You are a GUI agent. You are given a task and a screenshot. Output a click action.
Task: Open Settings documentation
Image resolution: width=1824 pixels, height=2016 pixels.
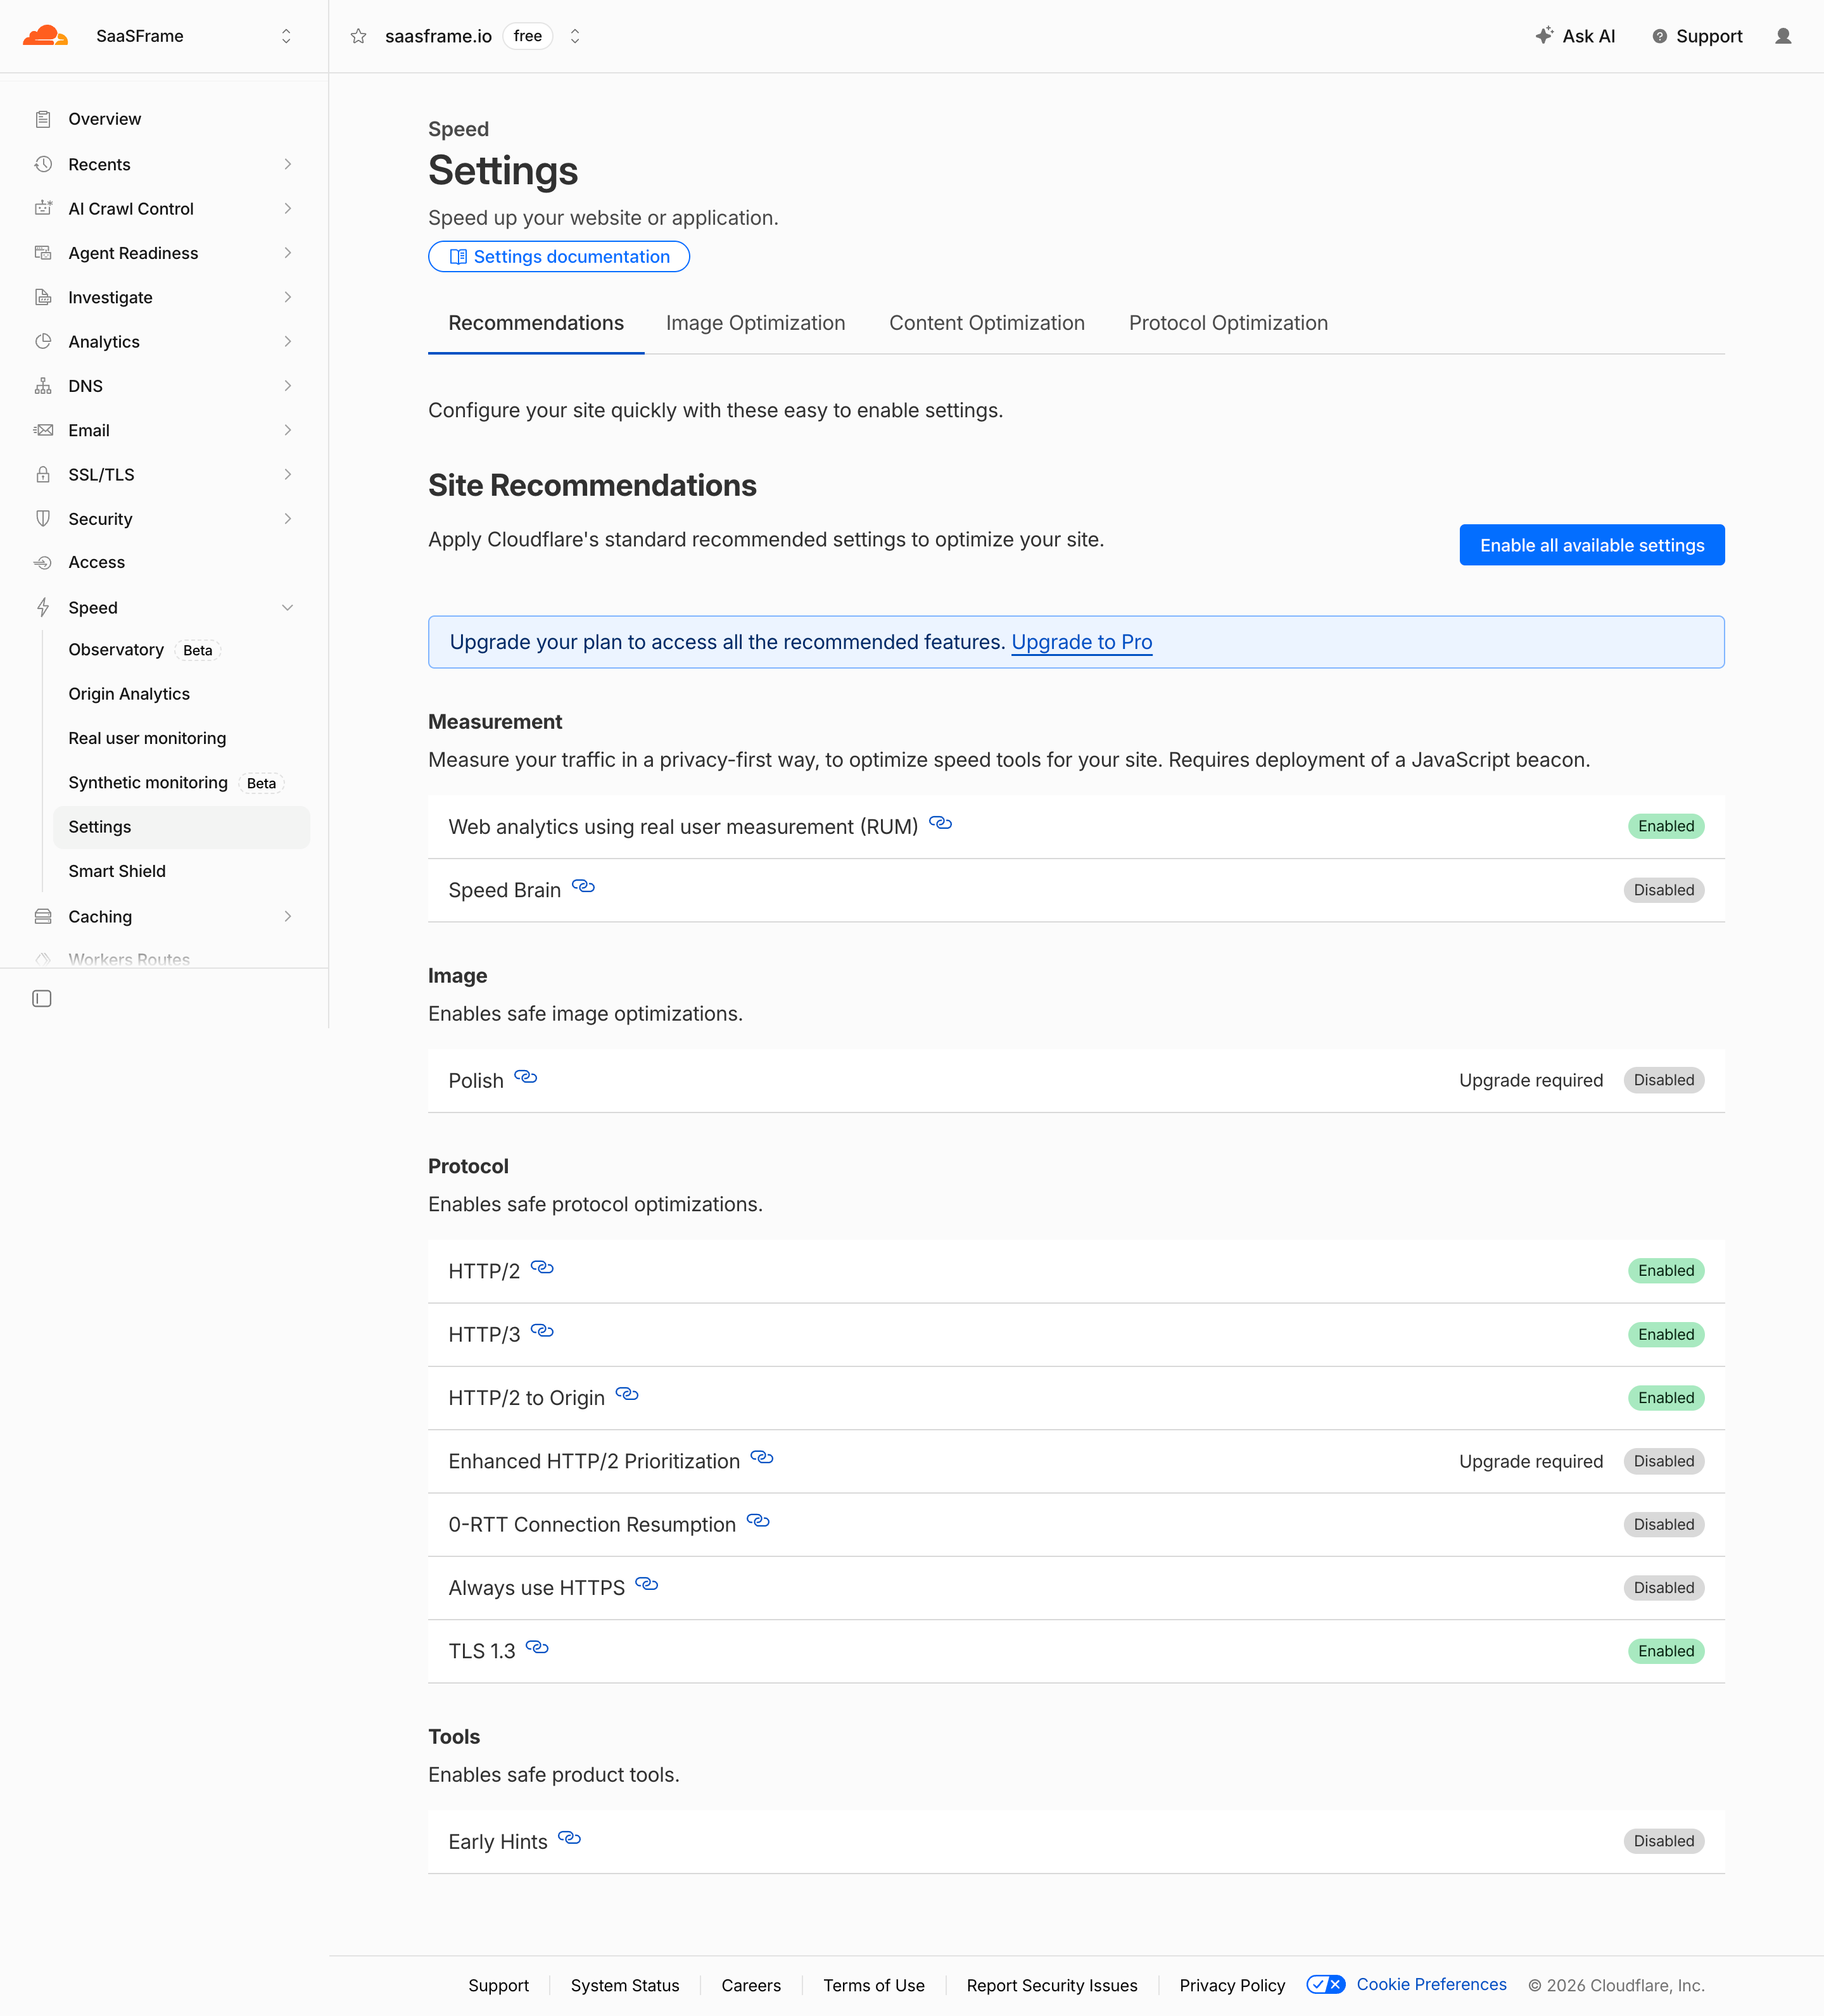coord(559,257)
